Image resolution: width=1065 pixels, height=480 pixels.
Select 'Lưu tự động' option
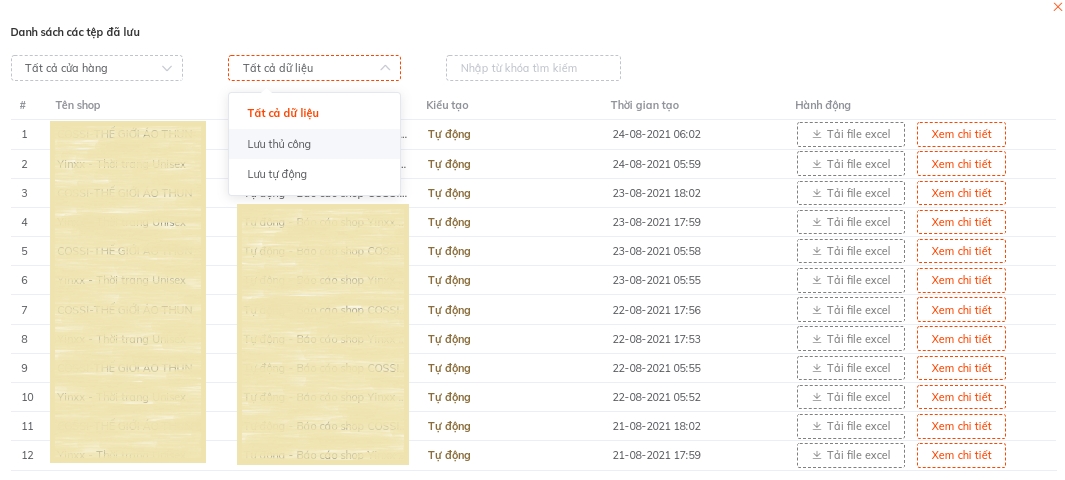(x=277, y=174)
